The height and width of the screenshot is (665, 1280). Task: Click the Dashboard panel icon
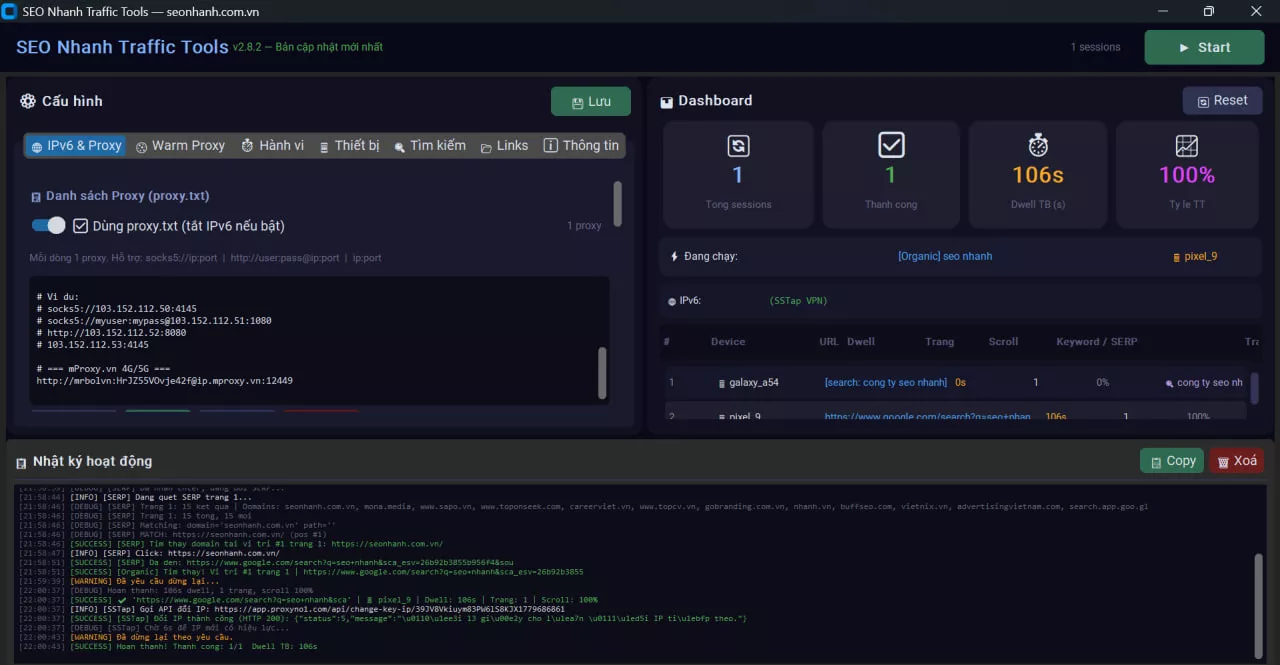(667, 102)
